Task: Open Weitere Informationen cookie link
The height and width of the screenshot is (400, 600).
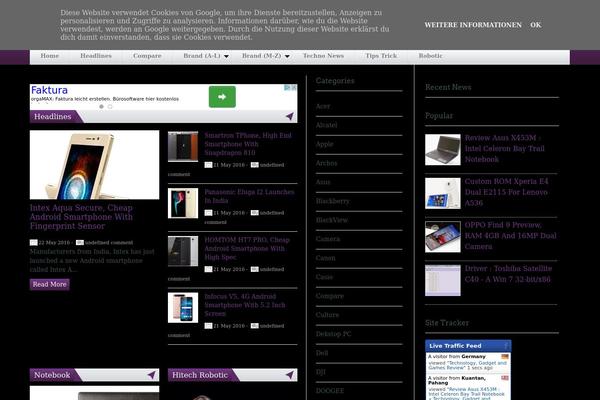Action: (473, 25)
